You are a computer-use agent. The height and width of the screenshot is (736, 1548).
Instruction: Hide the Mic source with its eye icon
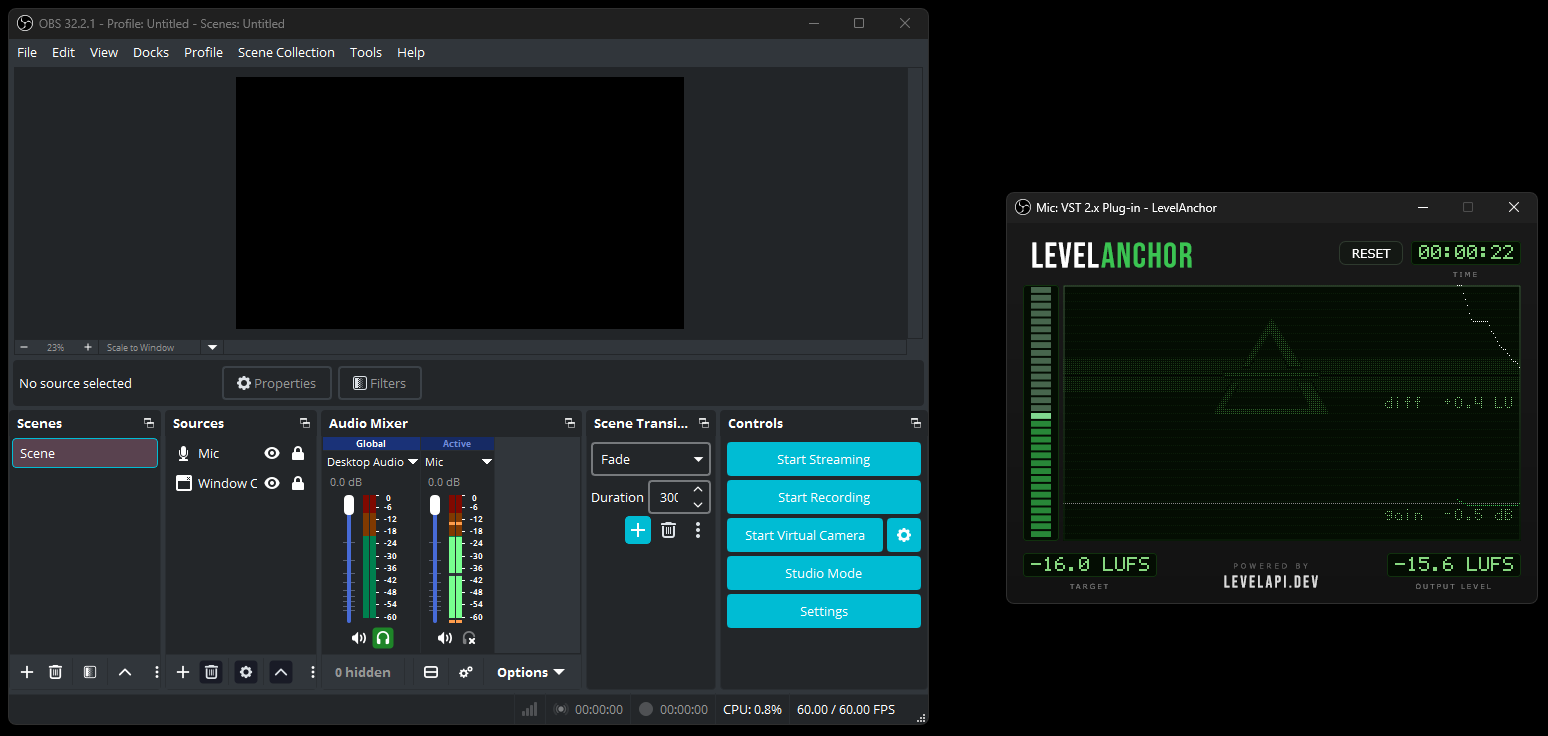click(272, 453)
